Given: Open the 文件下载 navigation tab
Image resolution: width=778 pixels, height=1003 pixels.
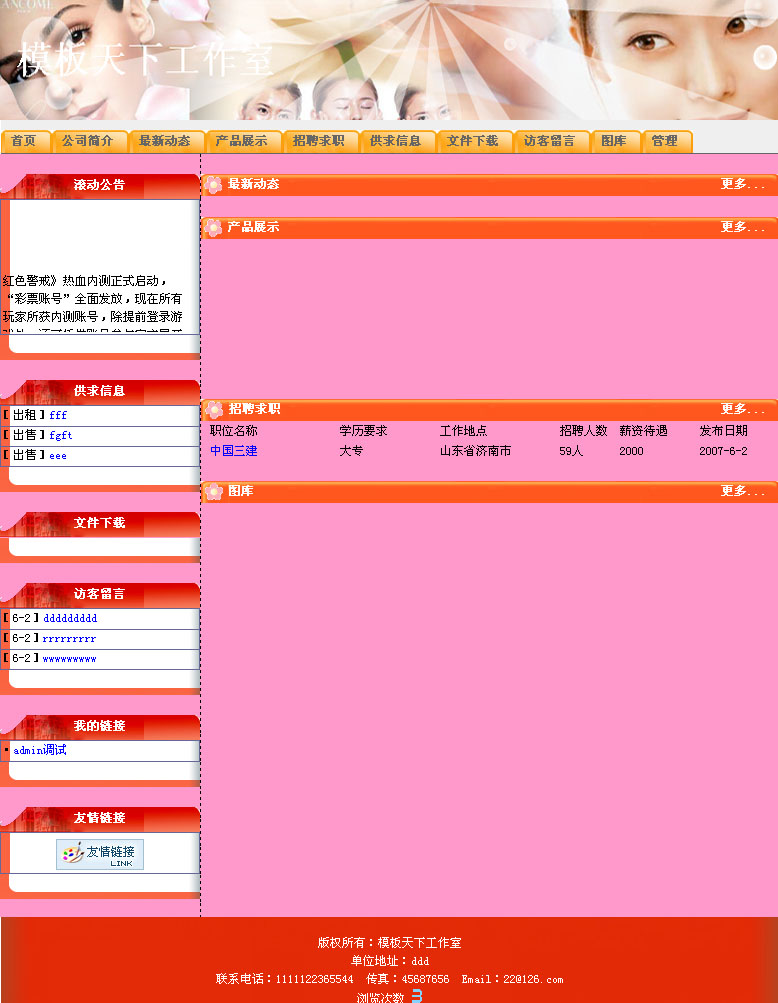Looking at the screenshot, I should (x=473, y=141).
